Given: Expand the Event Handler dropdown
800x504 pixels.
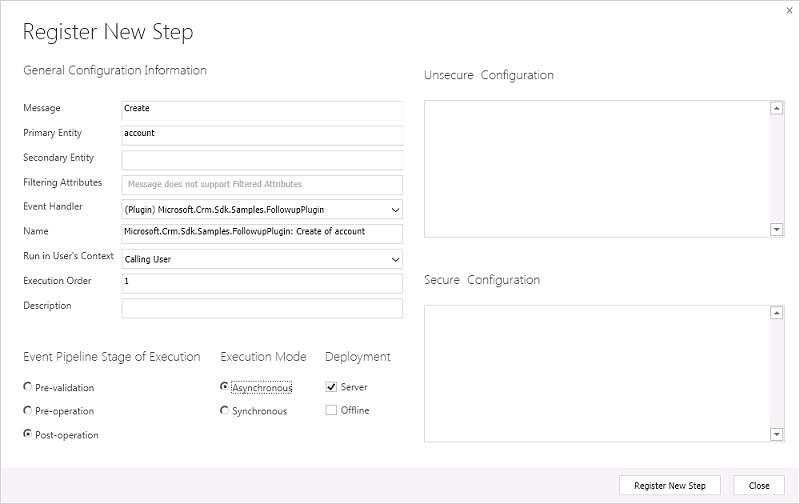Looking at the screenshot, I should click(x=395, y=210).
